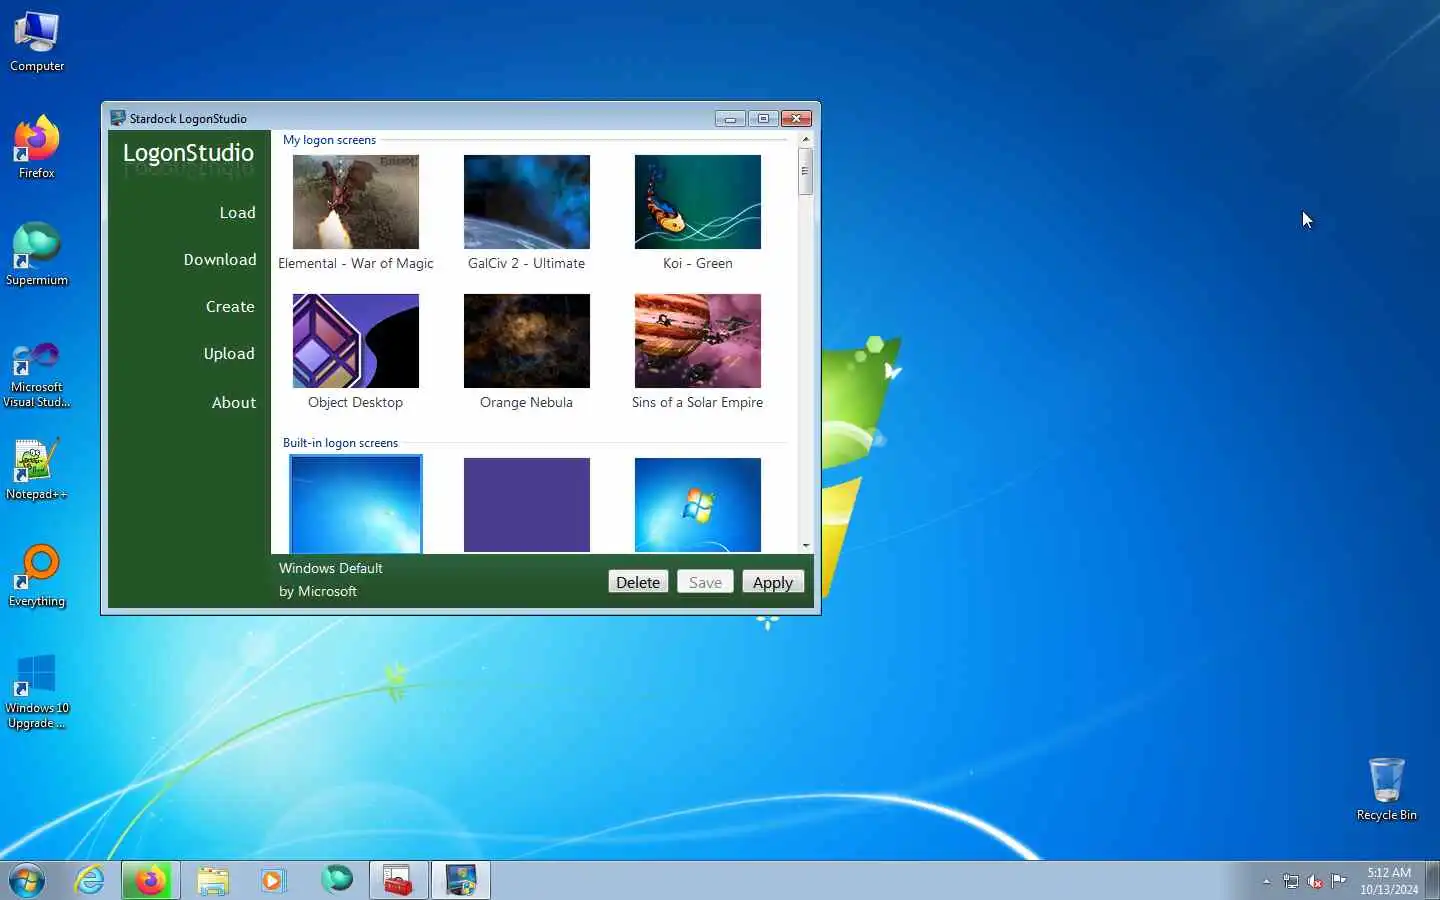Switch to Firefox in the taskbar
Image resolution: width=1440 pixels, height=900 pixels.
[151, 881]
